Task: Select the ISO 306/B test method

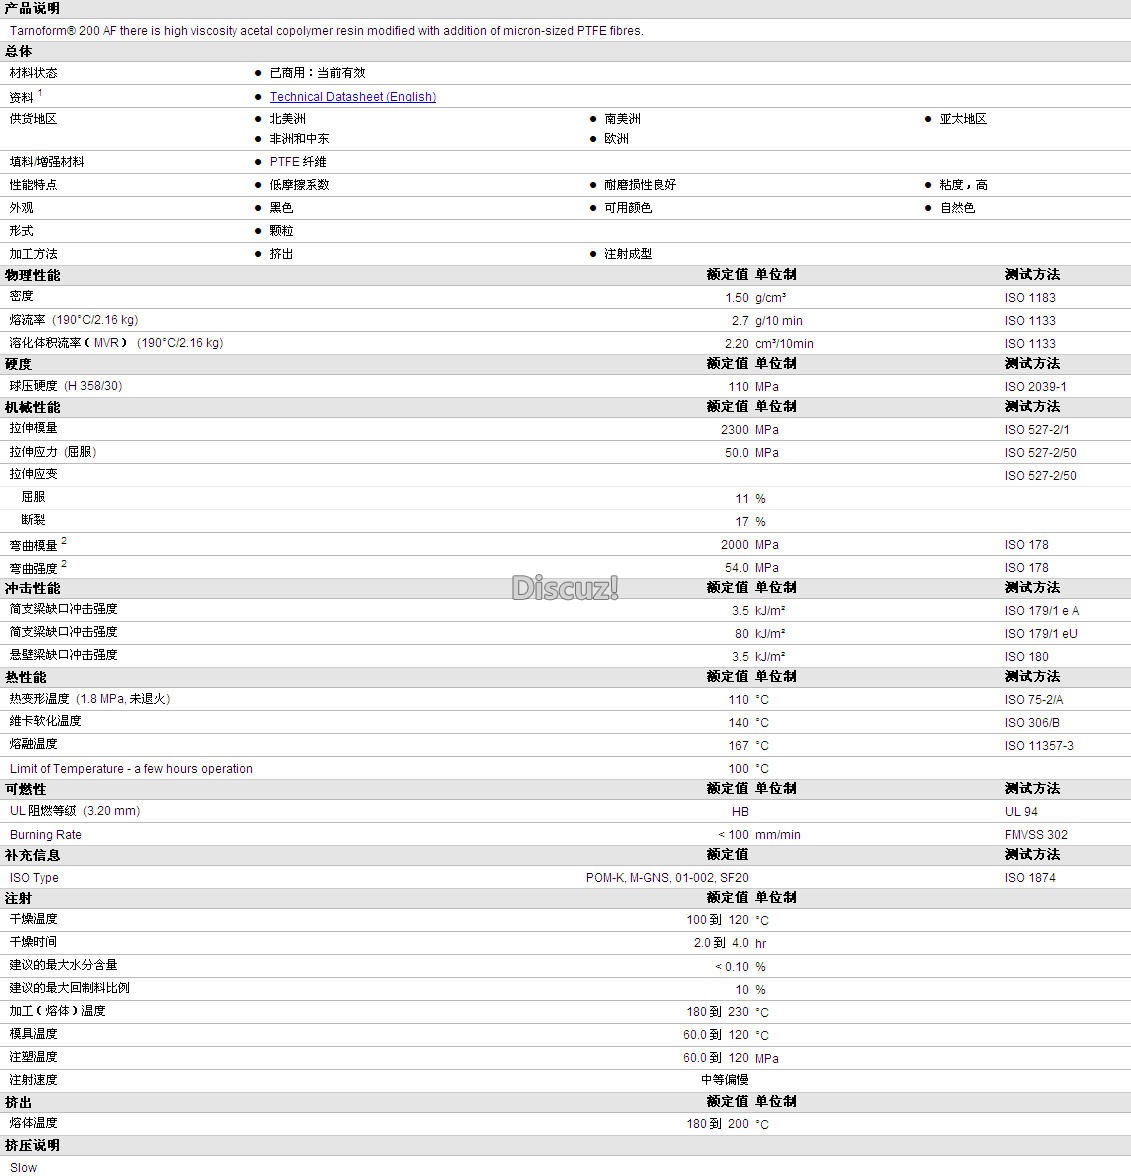Action: 1032,723
